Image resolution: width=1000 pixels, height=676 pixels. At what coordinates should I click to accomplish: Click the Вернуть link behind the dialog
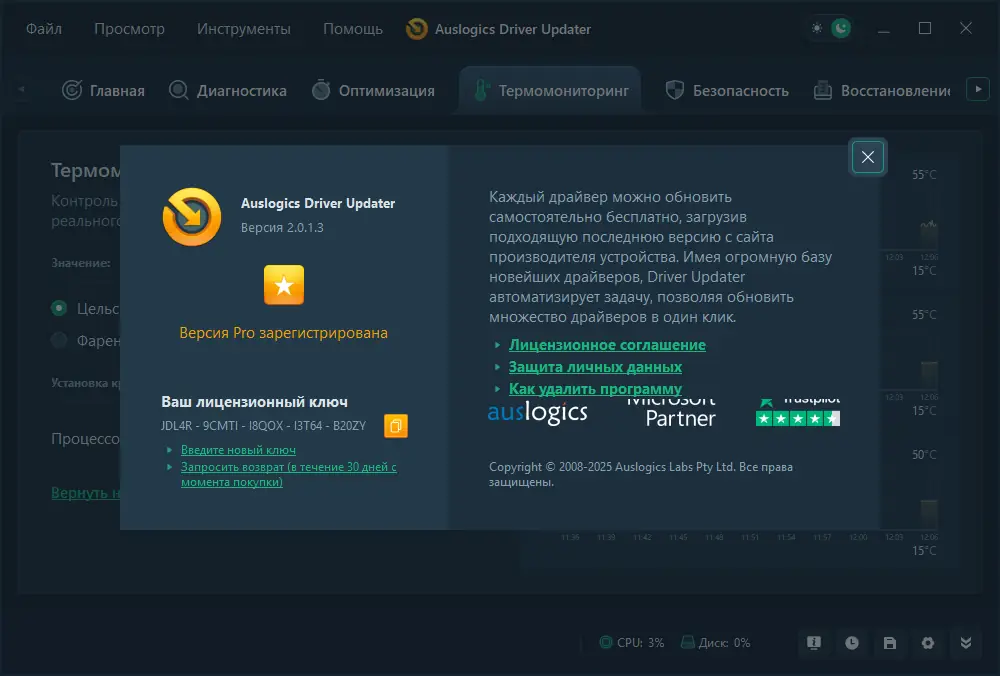[85, 493]
